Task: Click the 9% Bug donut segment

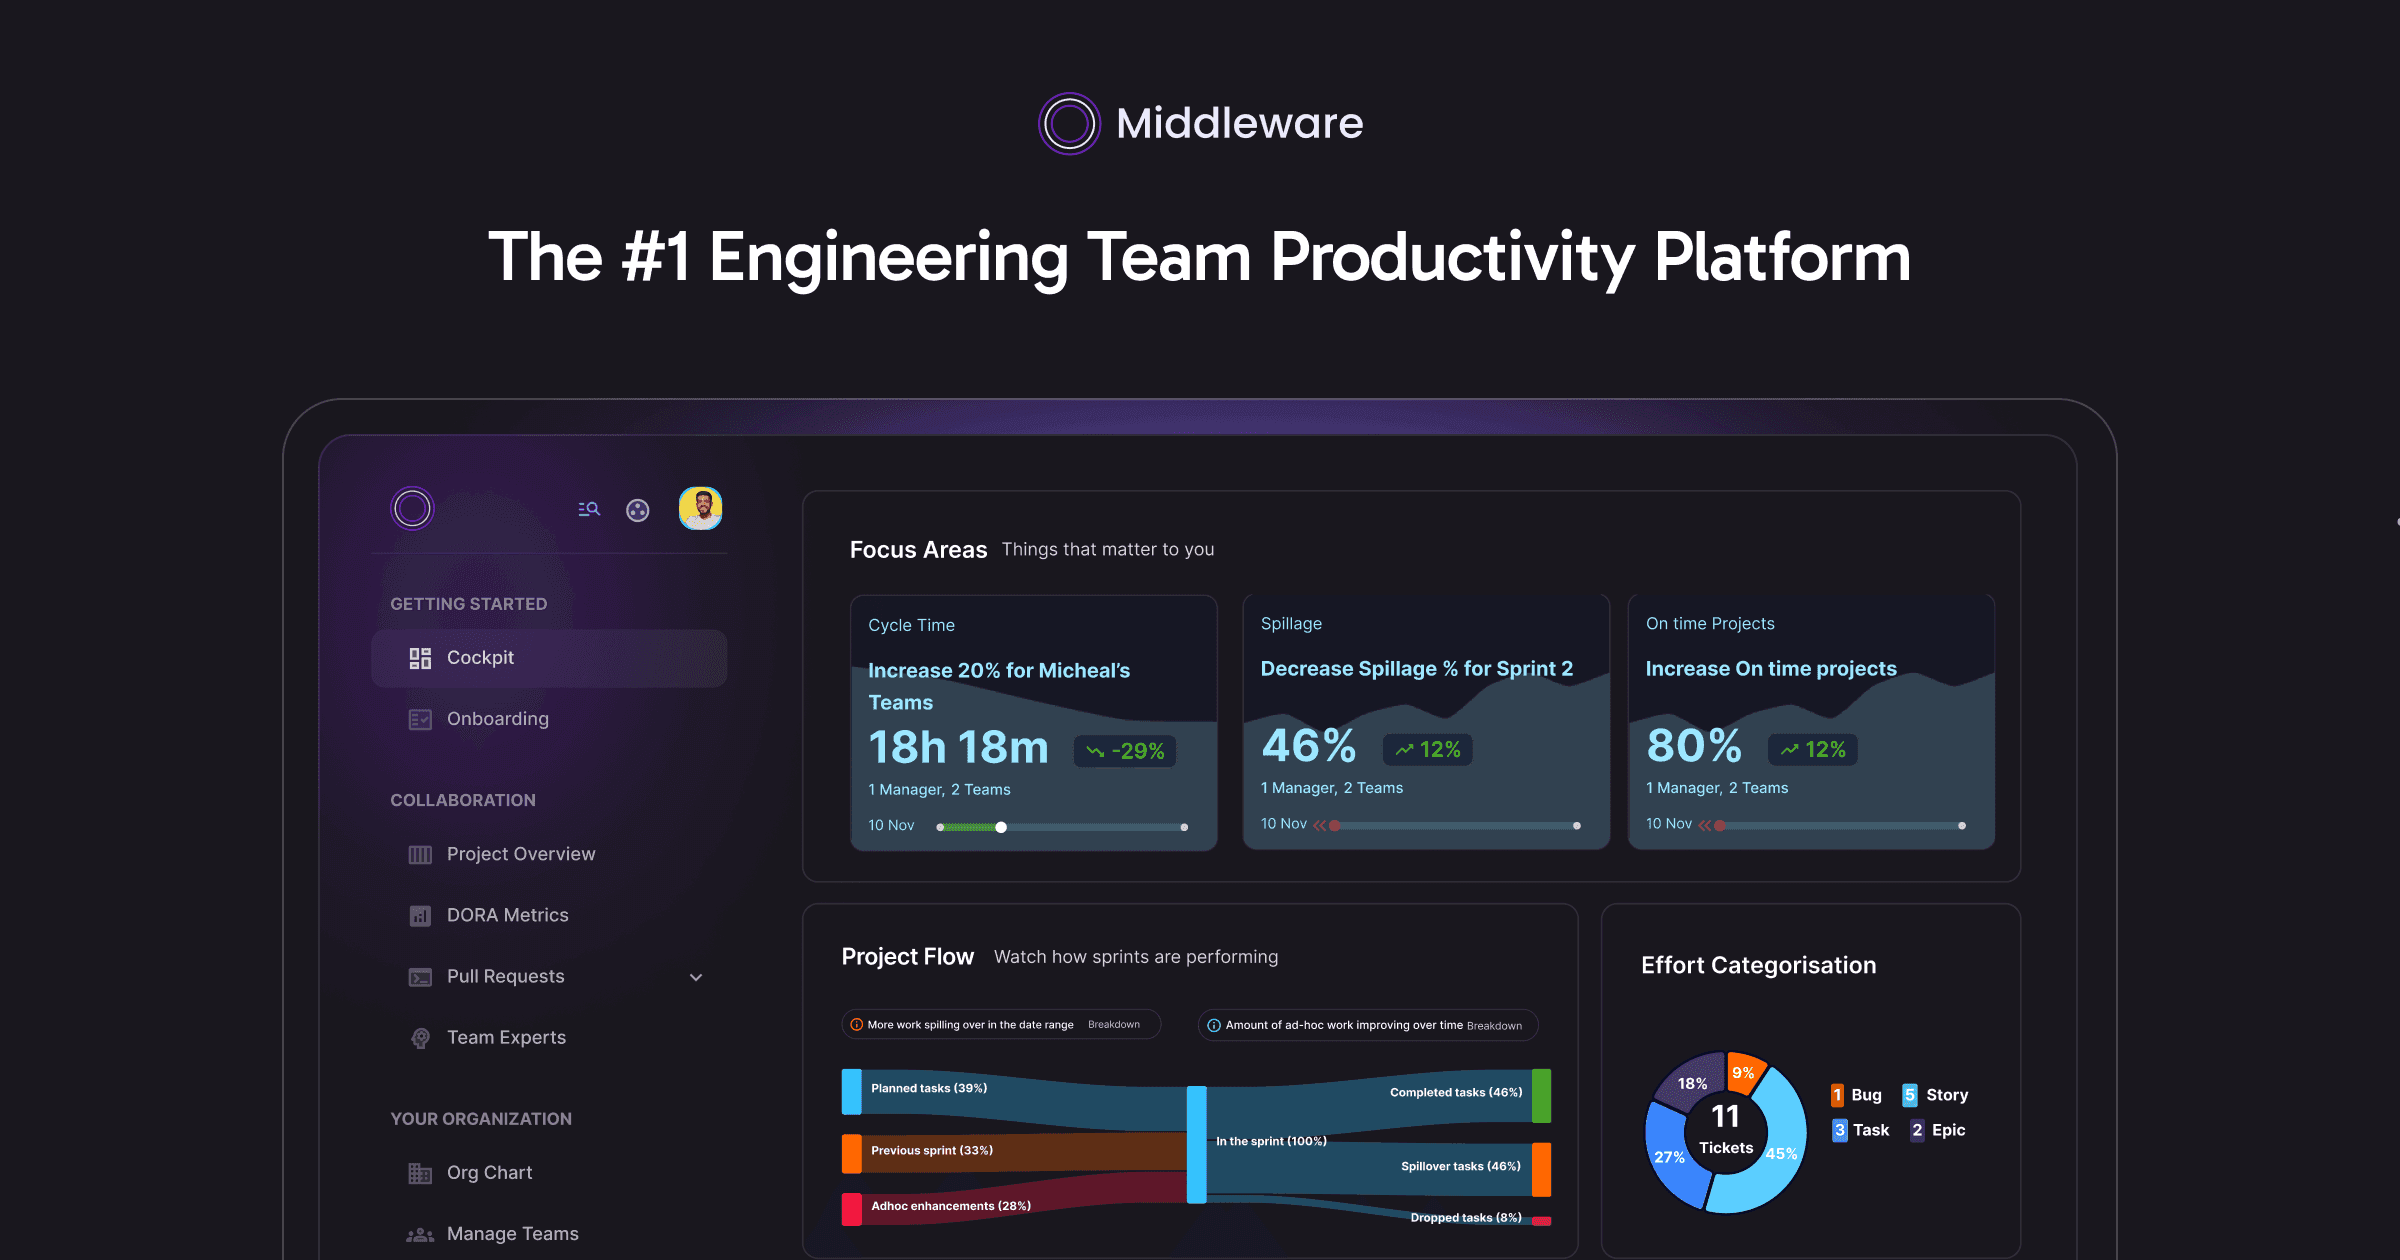Action: [x=1744, y=1072]
